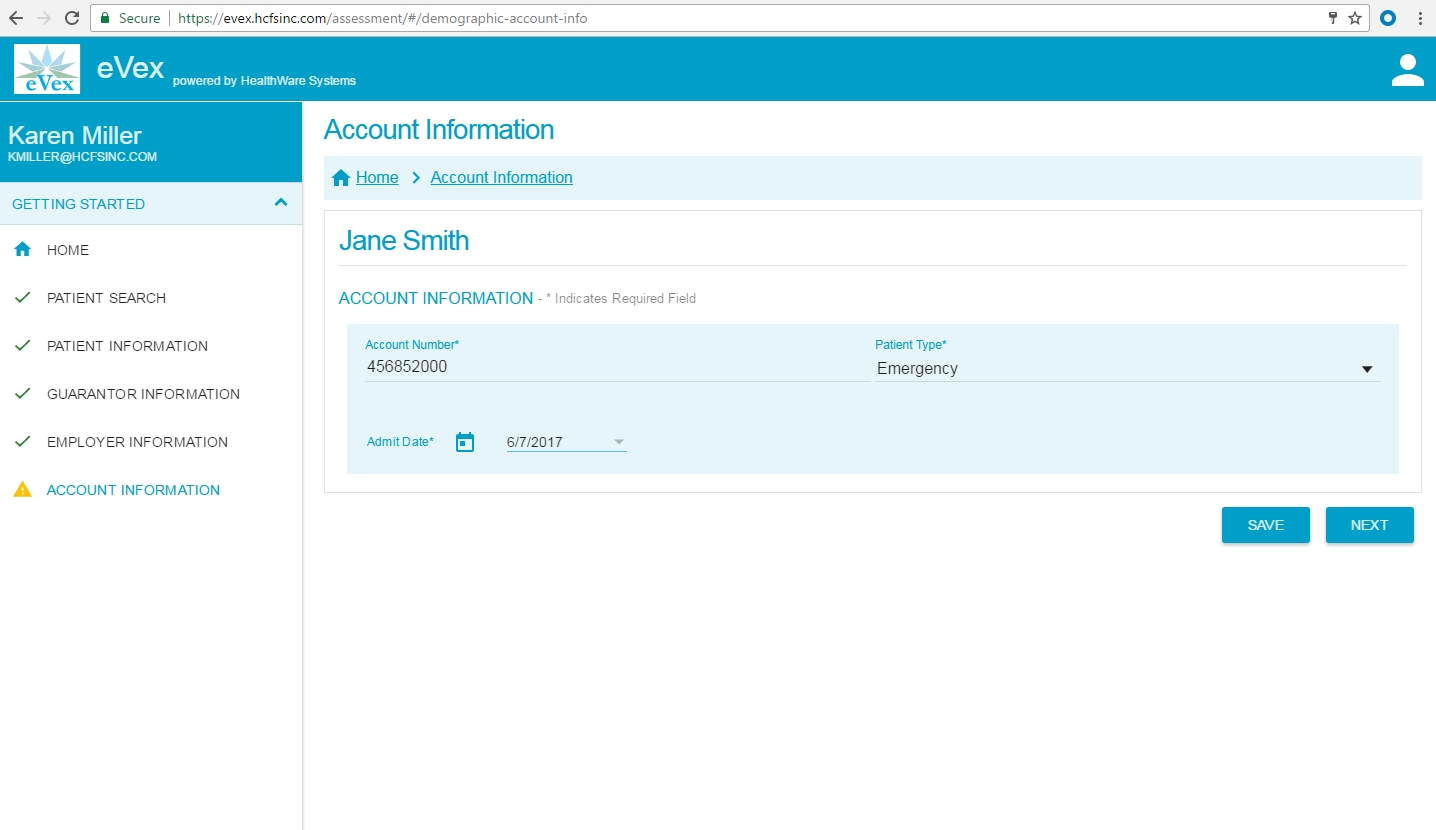Viewport: 1436px width, 830px height.
Task: Collapse the Getting Started section
Action: tap(281, 203)
